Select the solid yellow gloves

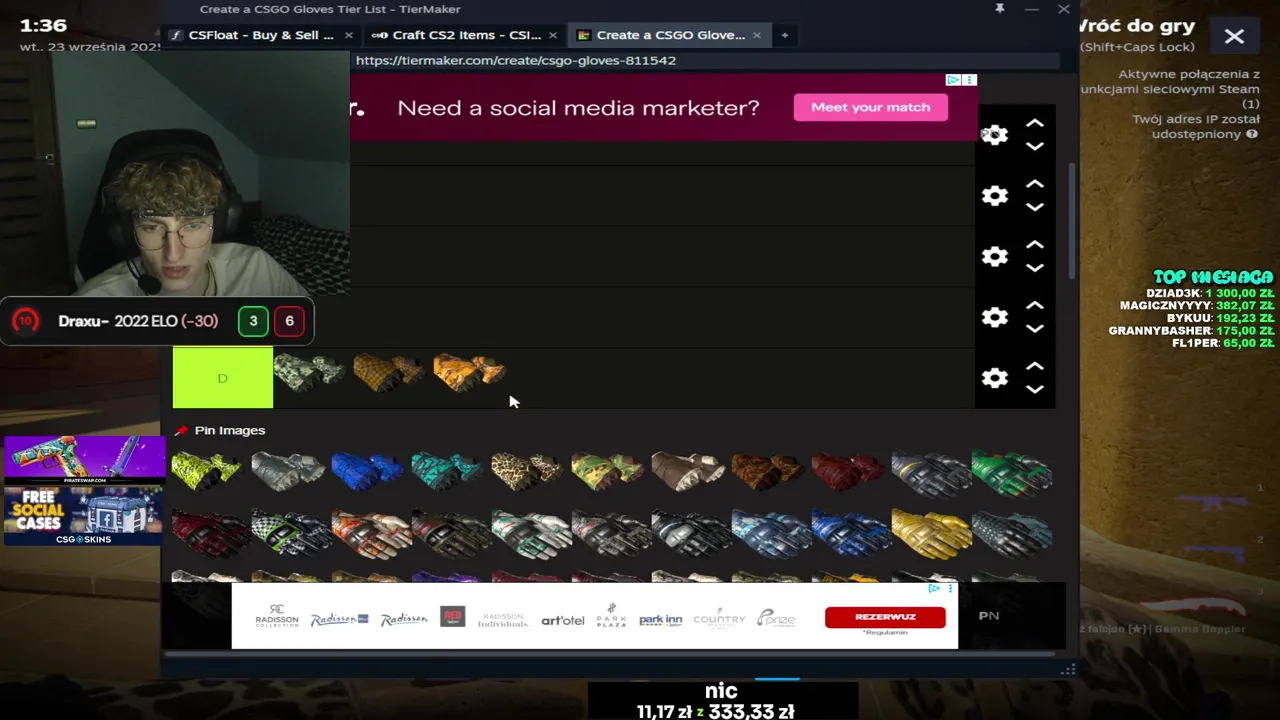931,535
